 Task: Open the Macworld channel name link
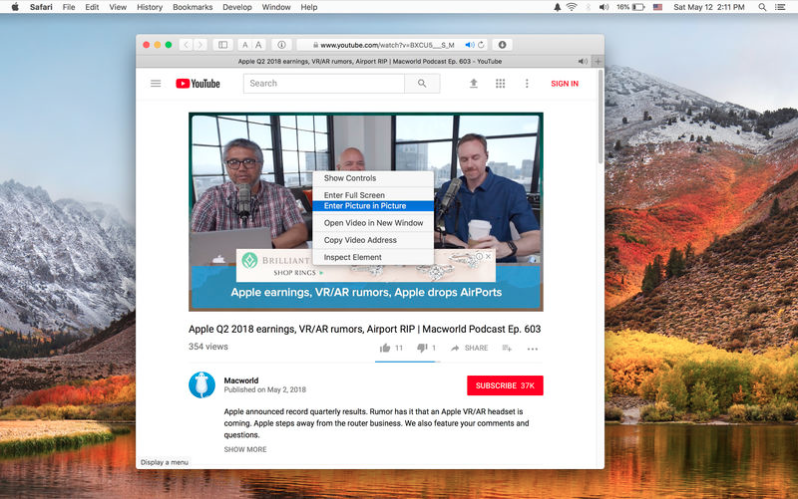tap(241, 380)
